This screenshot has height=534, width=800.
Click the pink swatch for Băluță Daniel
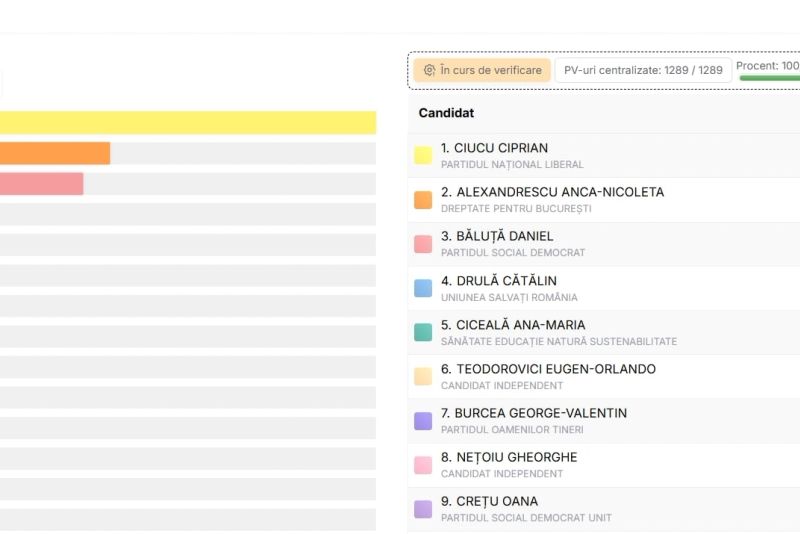pos(423,244)
